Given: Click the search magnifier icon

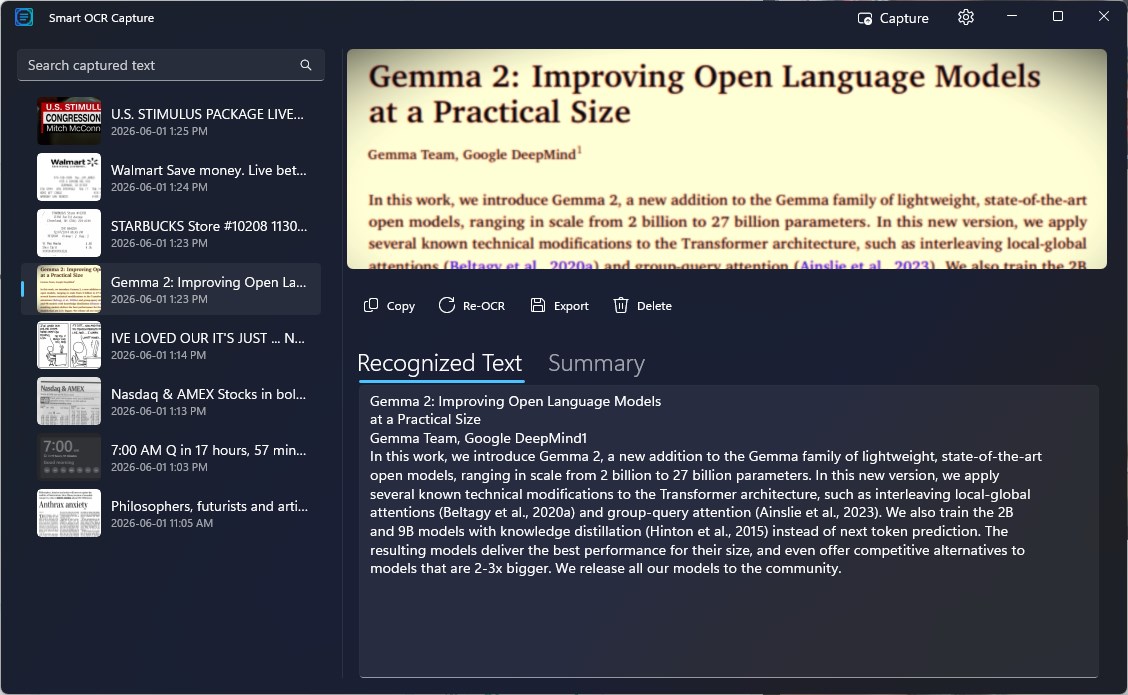Looking at the screenshot, I should click(306, 65).
